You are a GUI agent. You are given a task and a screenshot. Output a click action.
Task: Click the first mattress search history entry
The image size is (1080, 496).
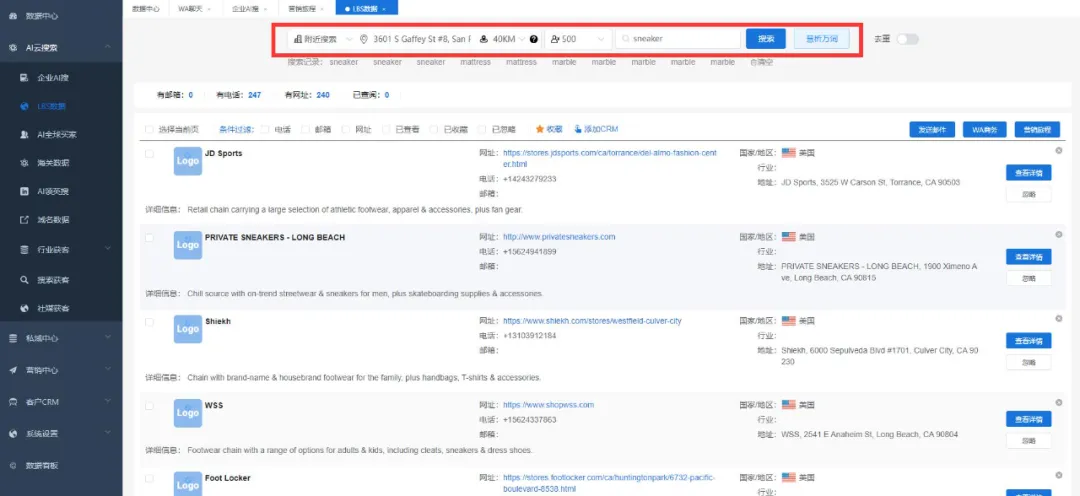click(x=475, y=62)
